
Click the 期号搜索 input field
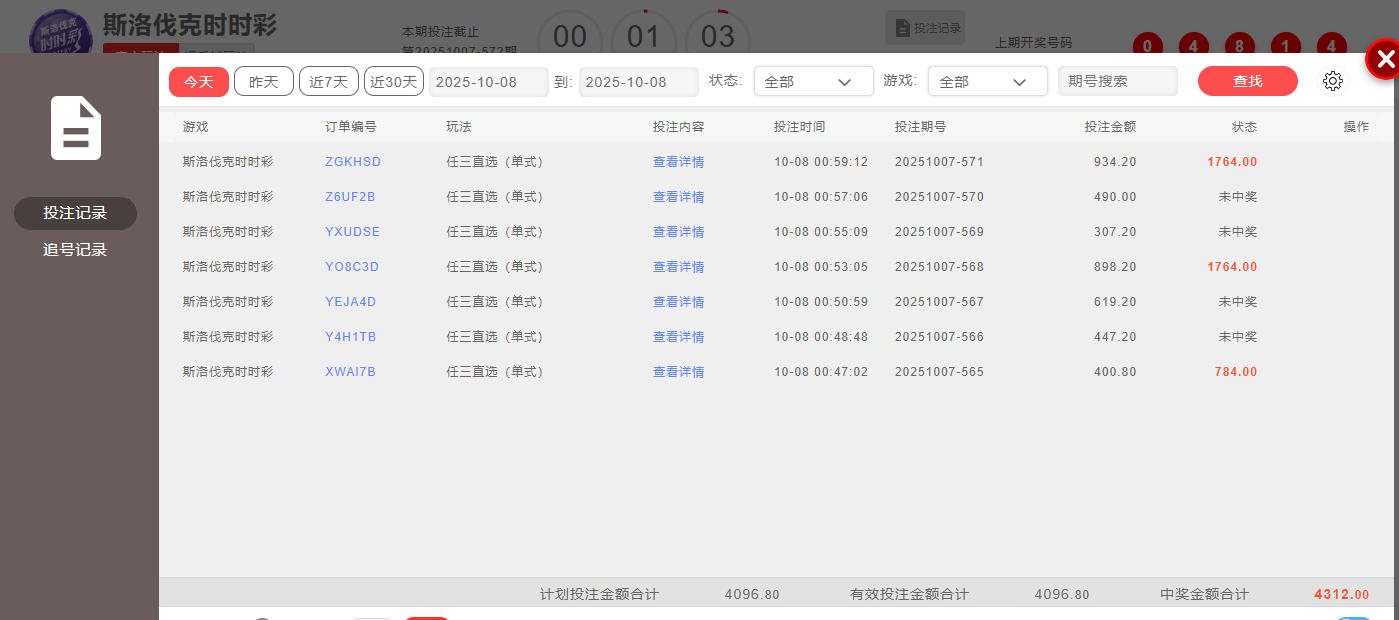point(1117,82)
